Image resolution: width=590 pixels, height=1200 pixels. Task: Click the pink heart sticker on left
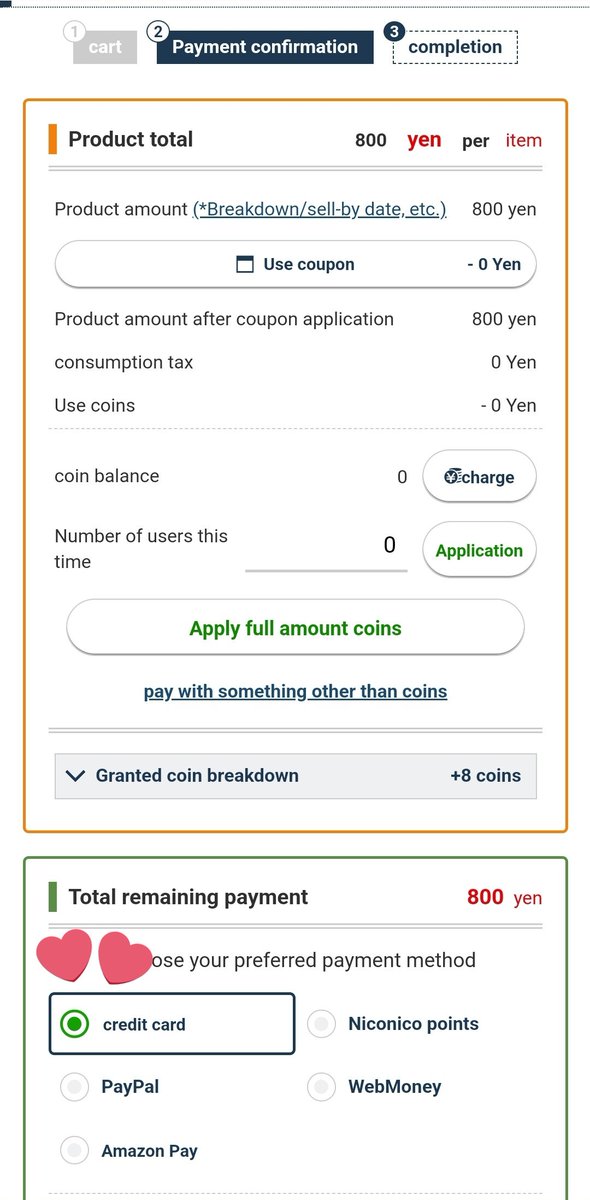click(x=64, y=956)
